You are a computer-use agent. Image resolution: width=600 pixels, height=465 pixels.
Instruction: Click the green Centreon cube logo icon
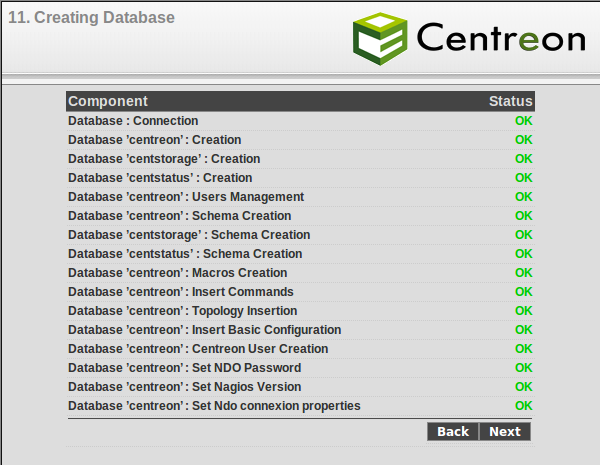379,36
